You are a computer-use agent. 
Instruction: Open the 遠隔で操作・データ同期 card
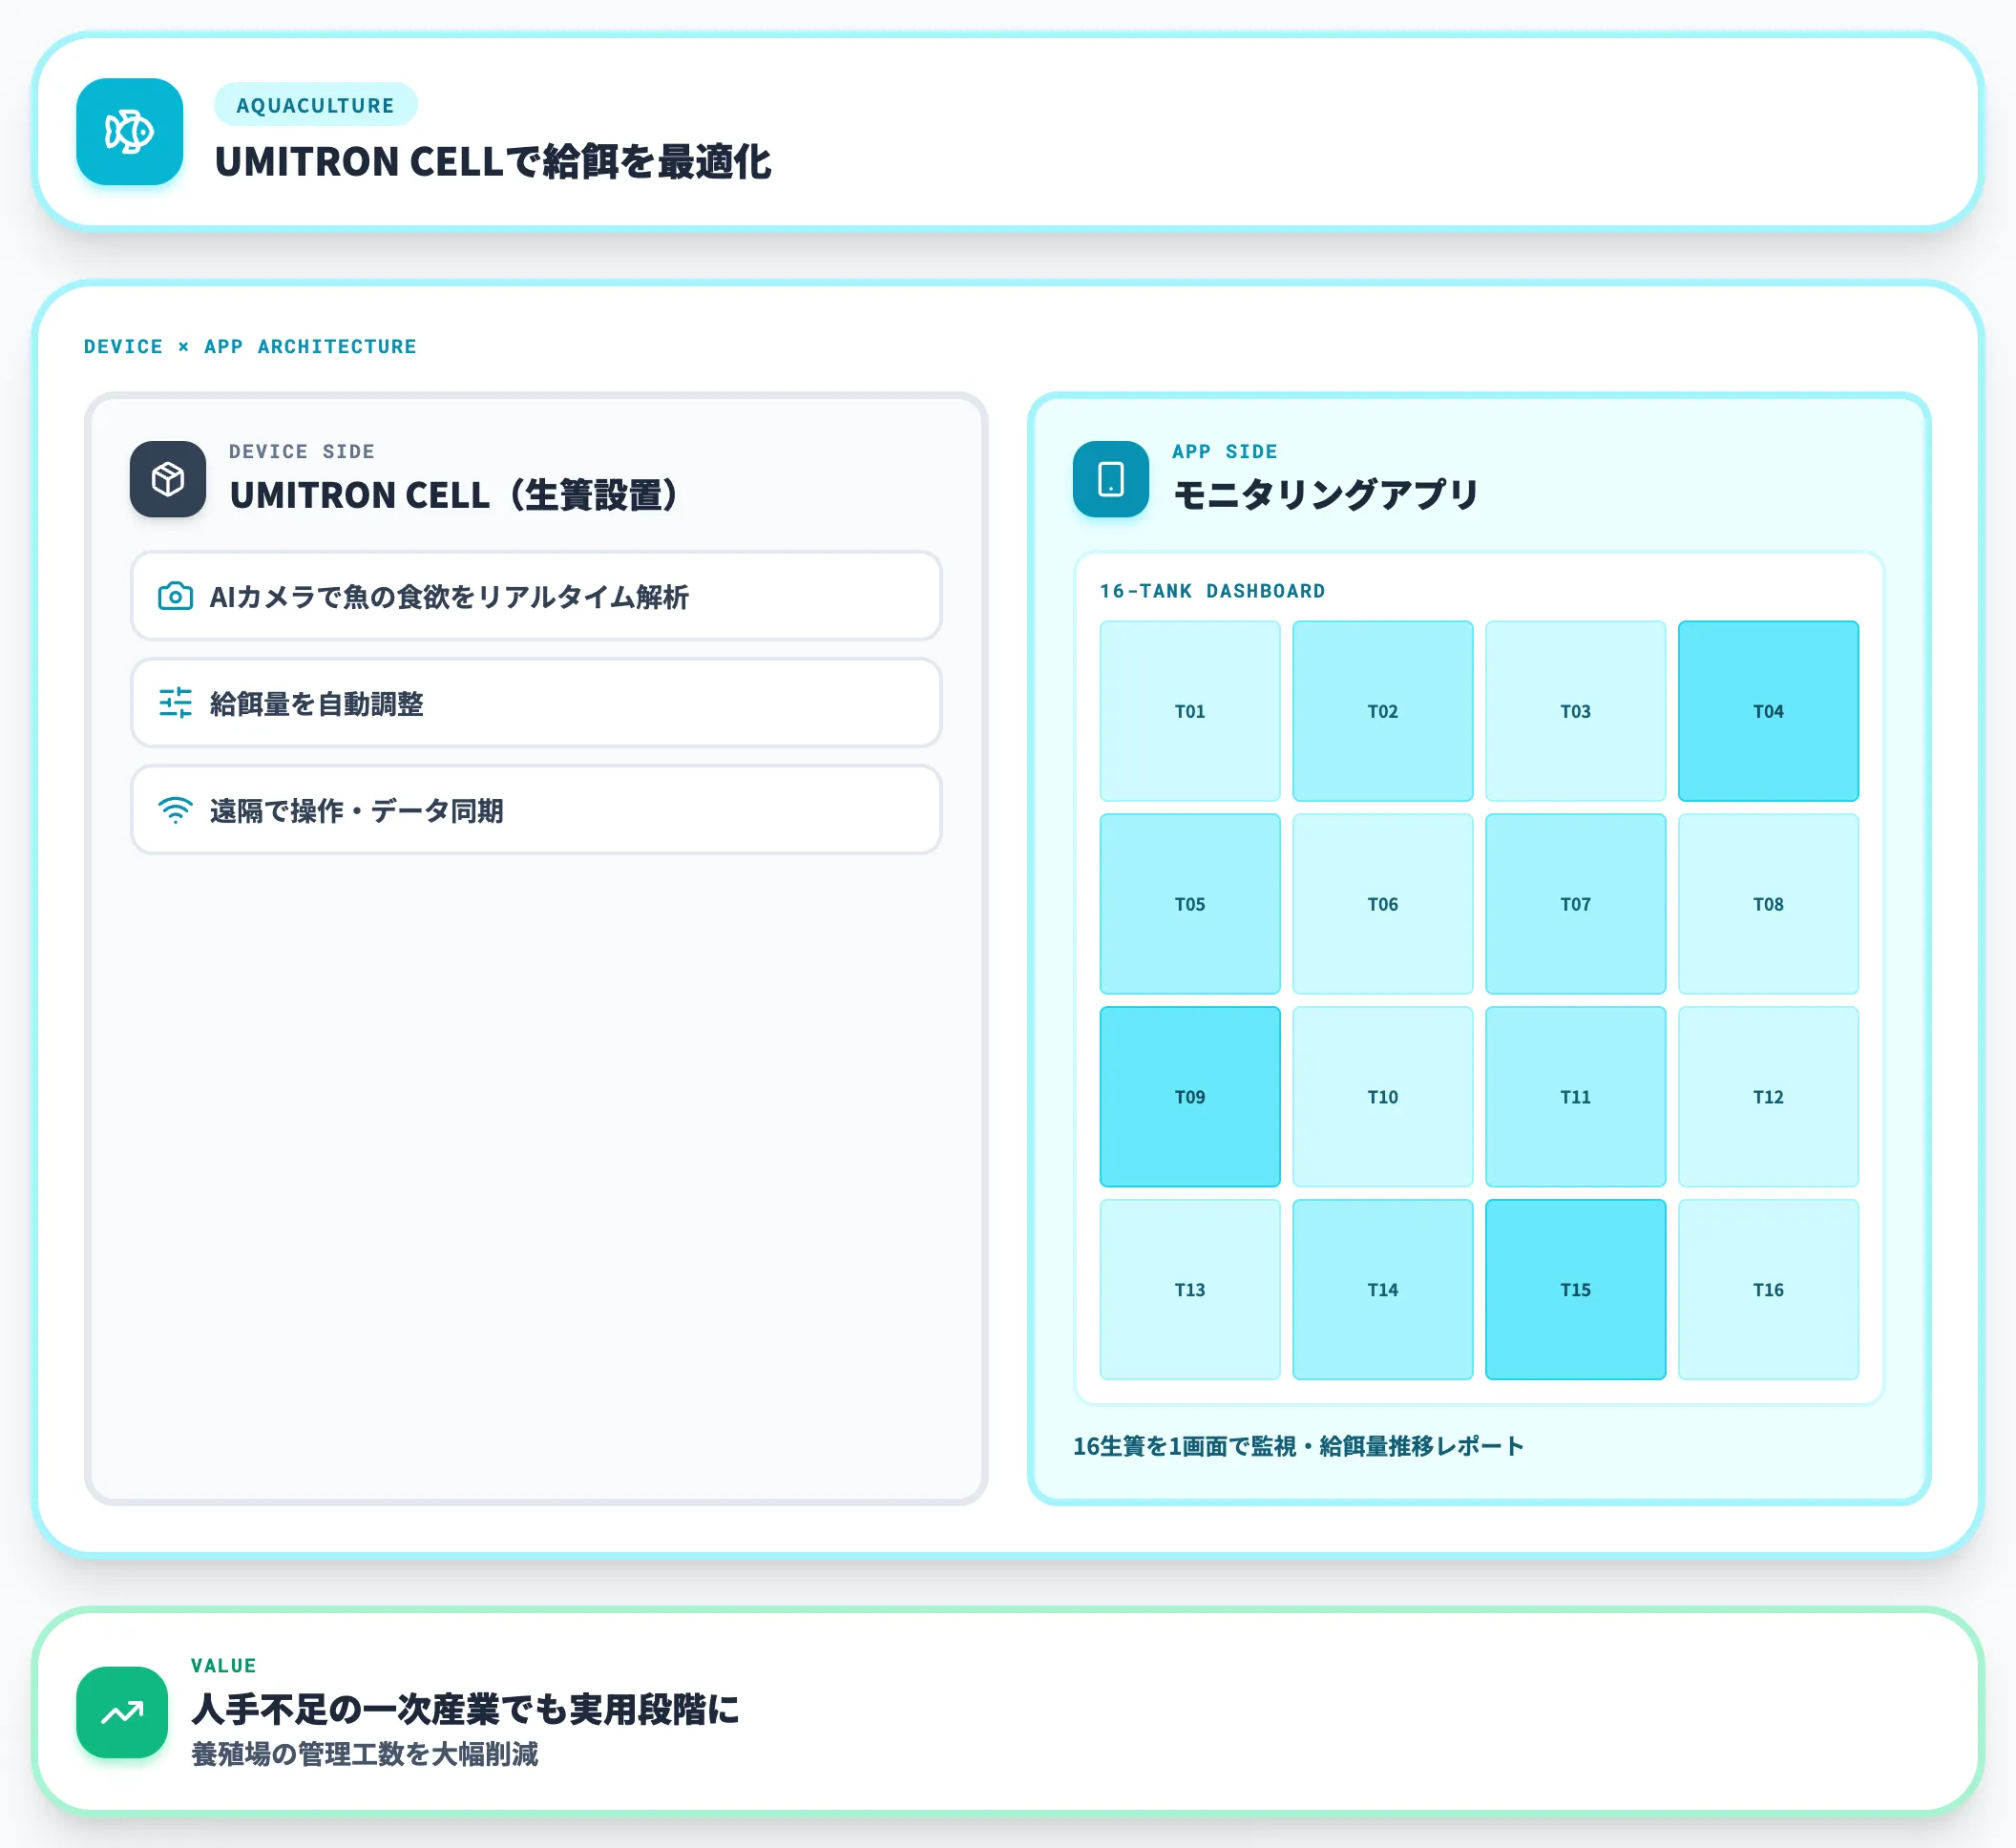tap(536, 810)
